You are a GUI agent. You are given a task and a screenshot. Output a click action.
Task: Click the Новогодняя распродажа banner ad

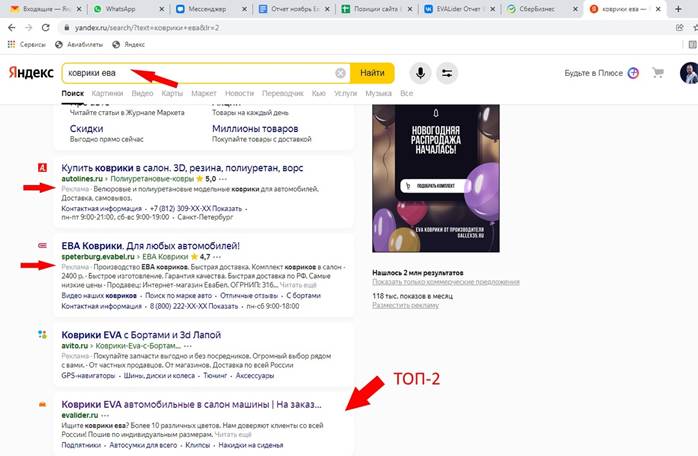pyautogui.click(x=436, y=178)
